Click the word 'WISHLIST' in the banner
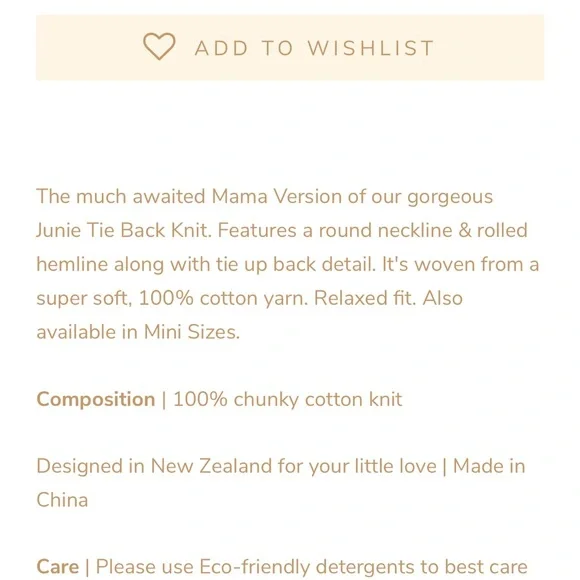Viewport: 580px width, 580px height. coord(371,48)
